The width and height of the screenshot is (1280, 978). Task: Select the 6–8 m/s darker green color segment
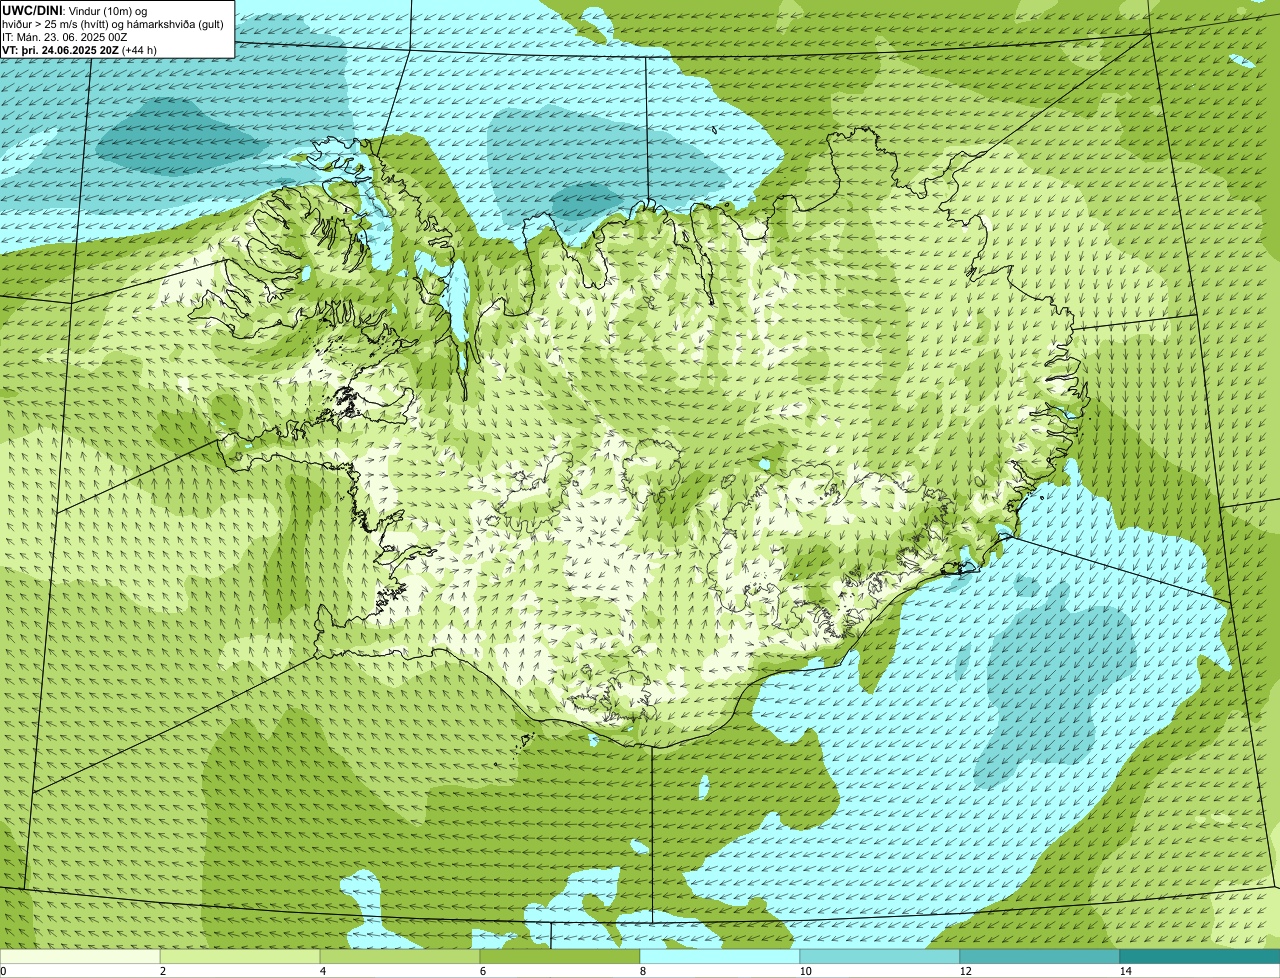[x=560, y=956]
